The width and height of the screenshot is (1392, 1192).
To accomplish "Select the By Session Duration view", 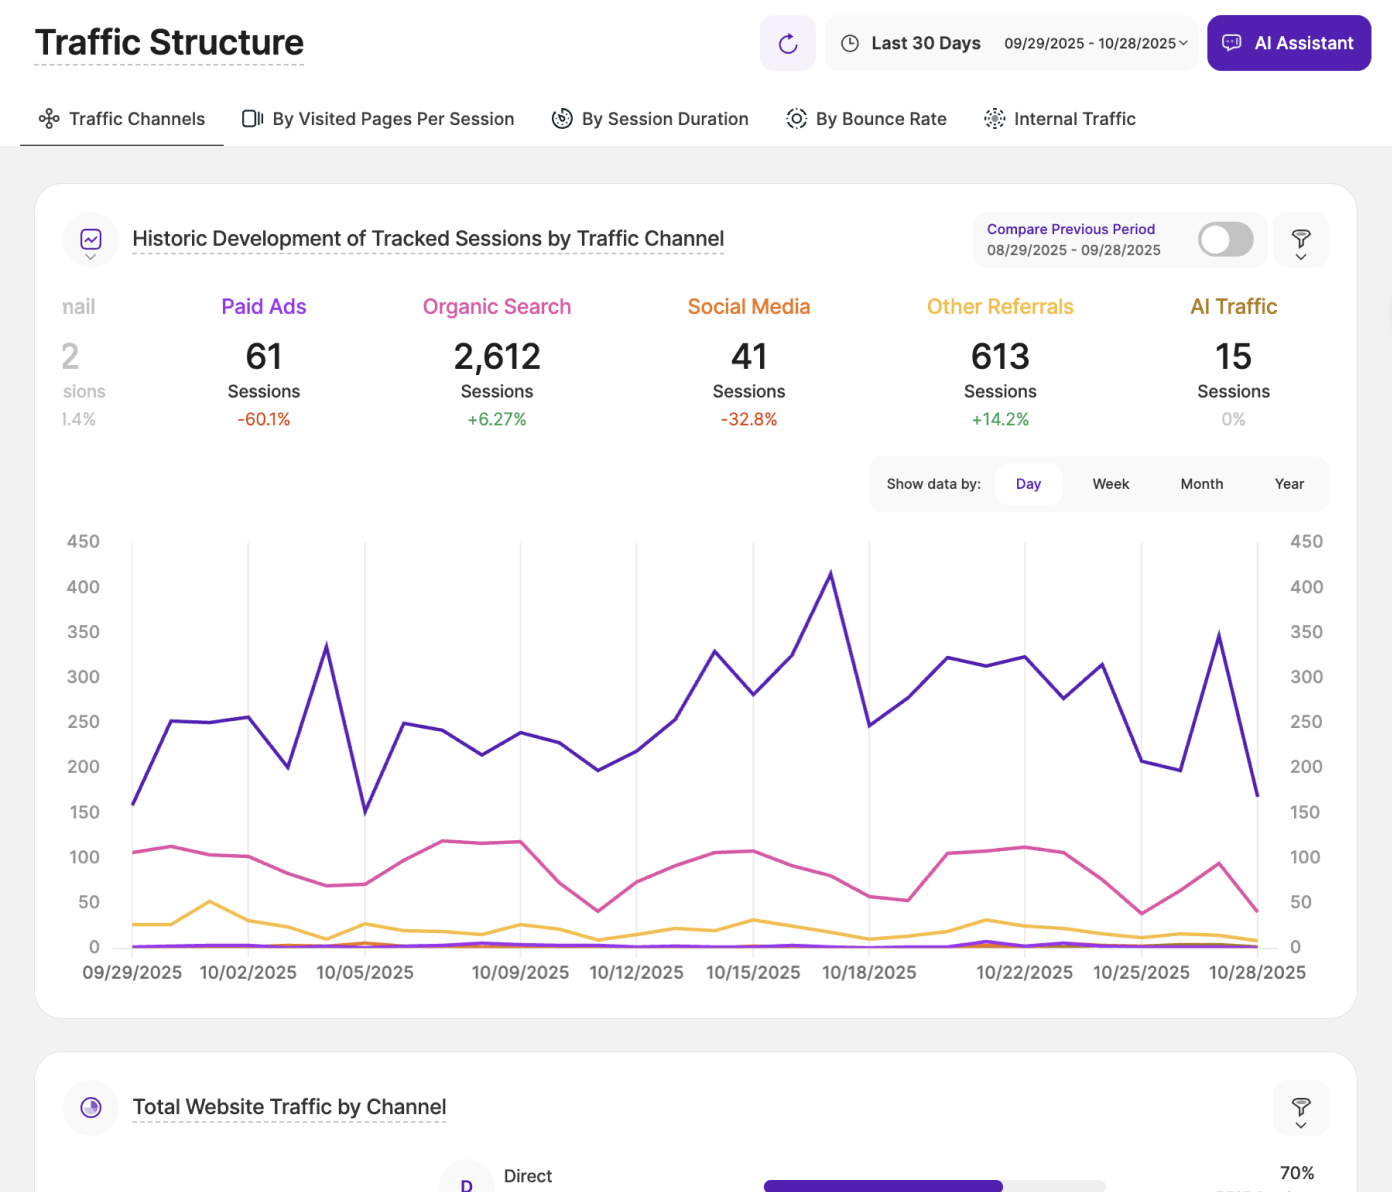I will [649, 118].
